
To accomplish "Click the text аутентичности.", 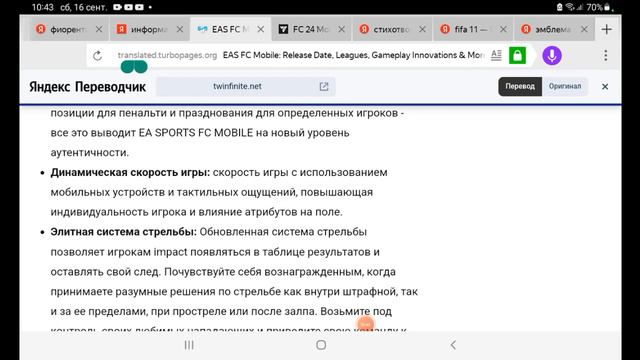I will (90, 153).
